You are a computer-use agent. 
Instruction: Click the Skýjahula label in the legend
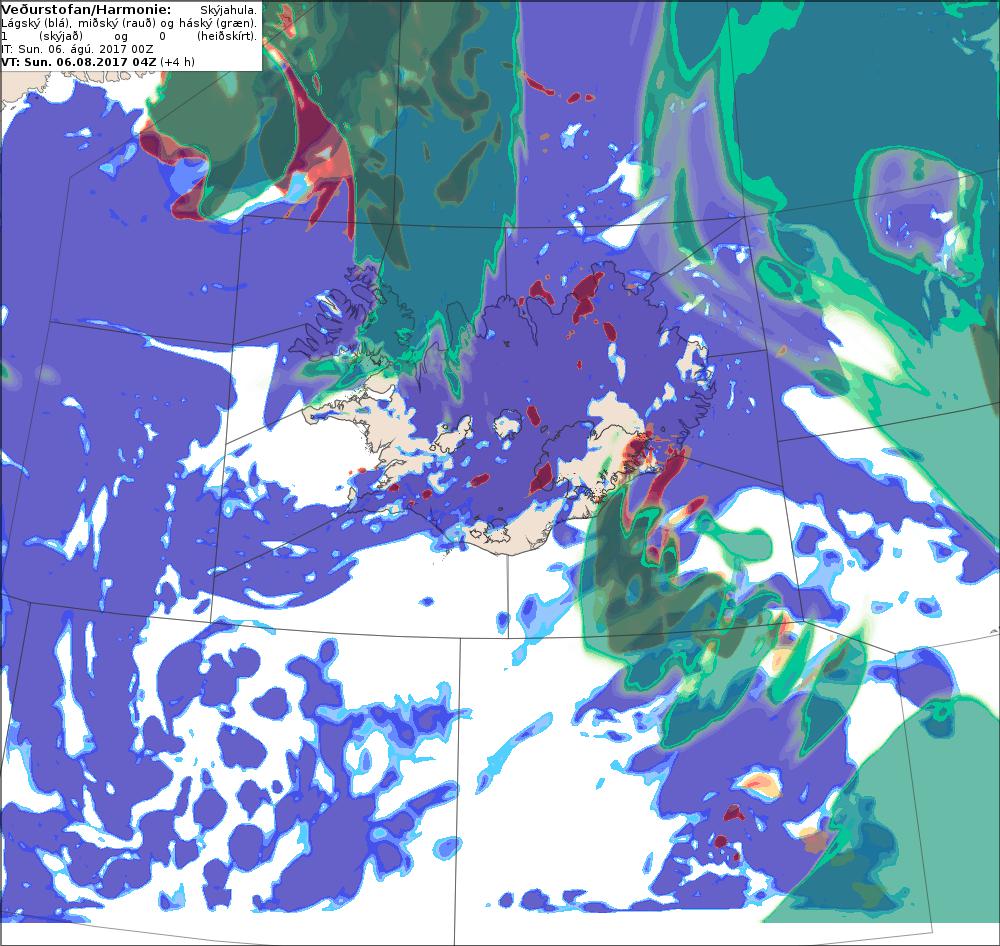pos(228,10)
